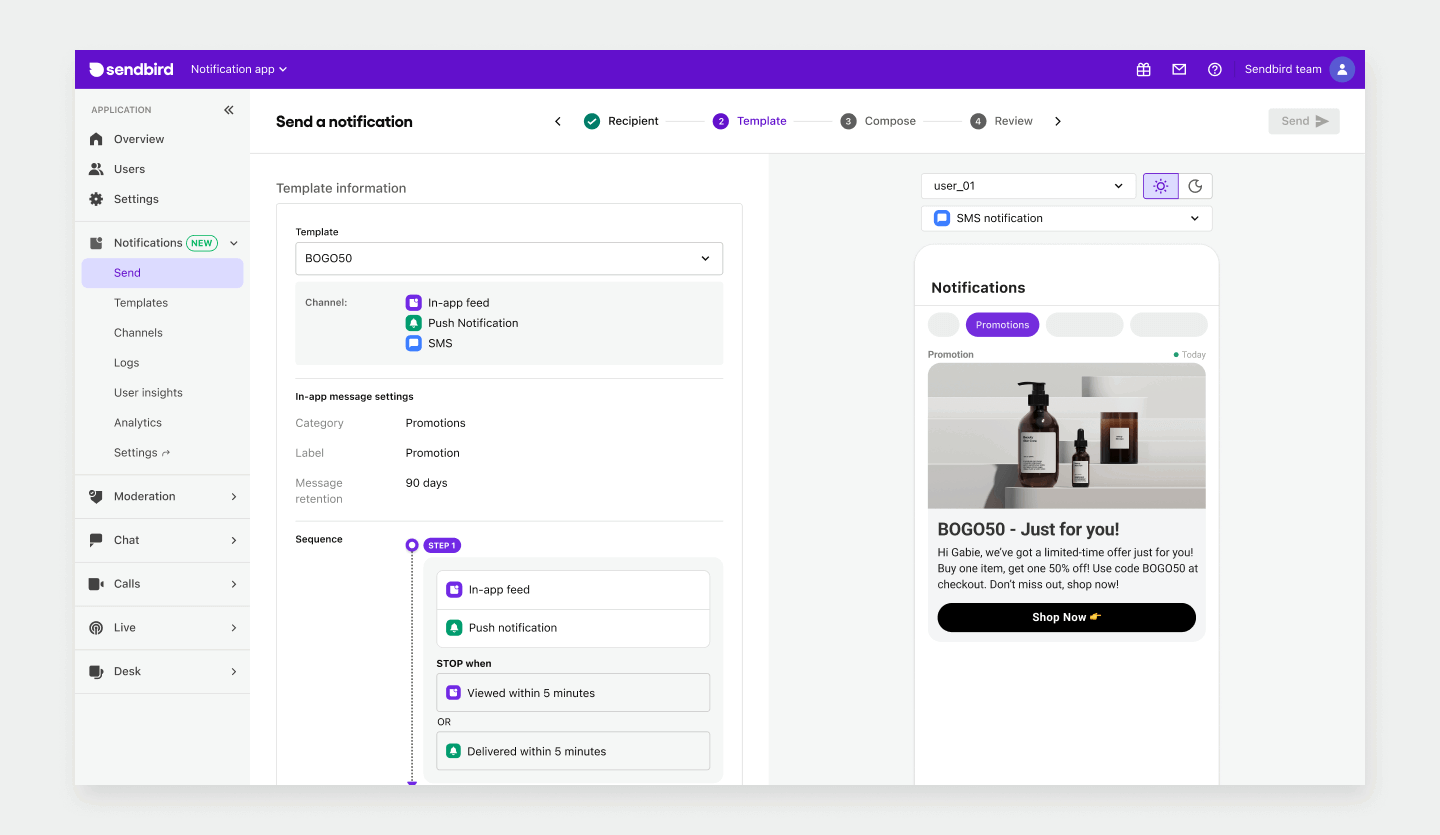
Task: Click the product image in preview
Action: click(1066, 436)
